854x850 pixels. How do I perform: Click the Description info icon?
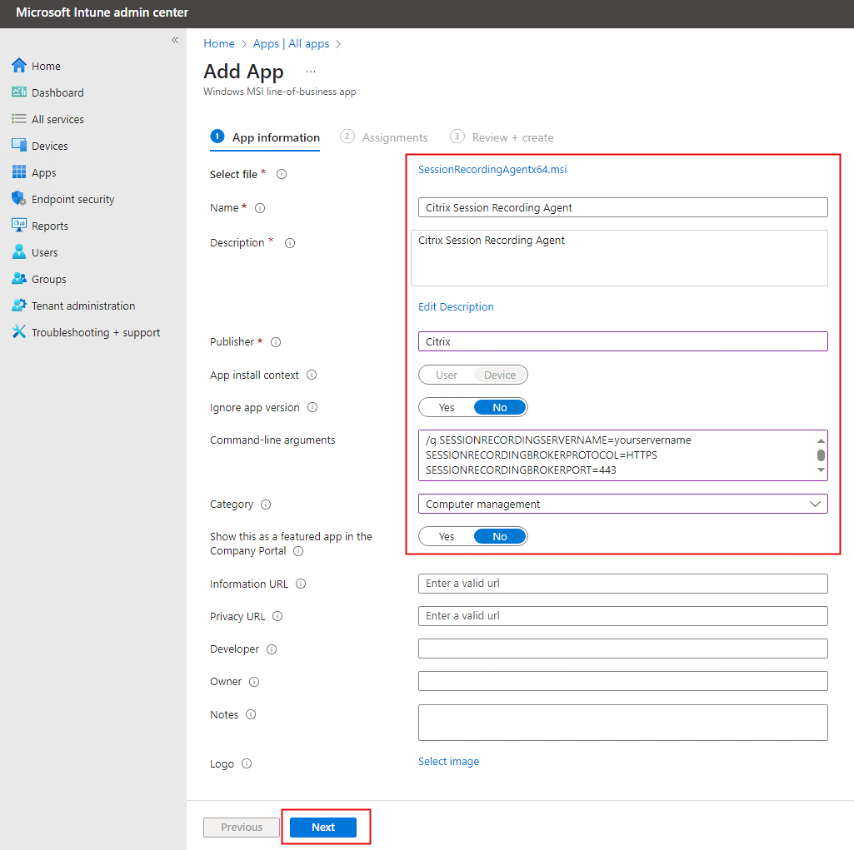(290, 243)
